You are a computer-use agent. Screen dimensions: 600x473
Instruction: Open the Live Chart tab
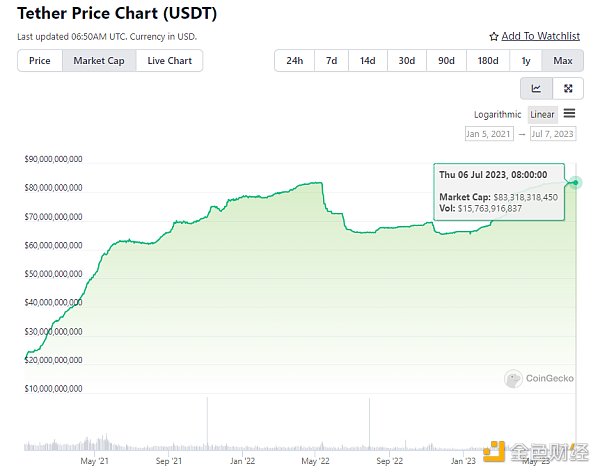click(x=170, y=60)
